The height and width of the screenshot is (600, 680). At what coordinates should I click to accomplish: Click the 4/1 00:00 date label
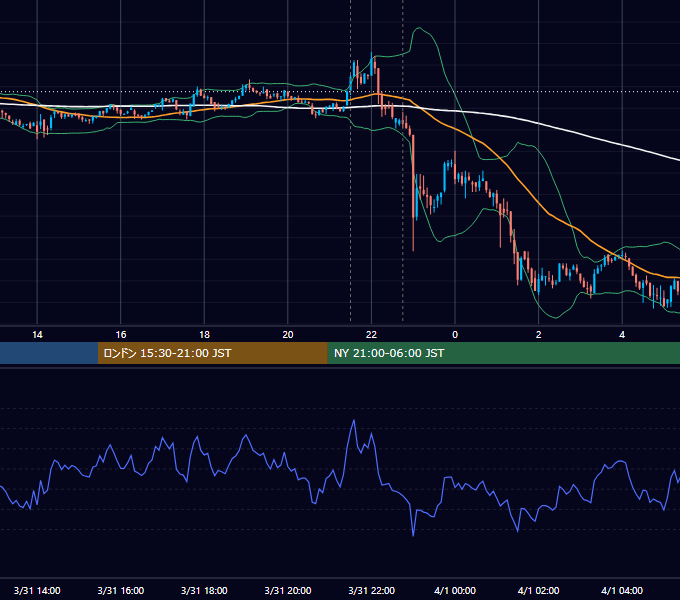point(455,590)
